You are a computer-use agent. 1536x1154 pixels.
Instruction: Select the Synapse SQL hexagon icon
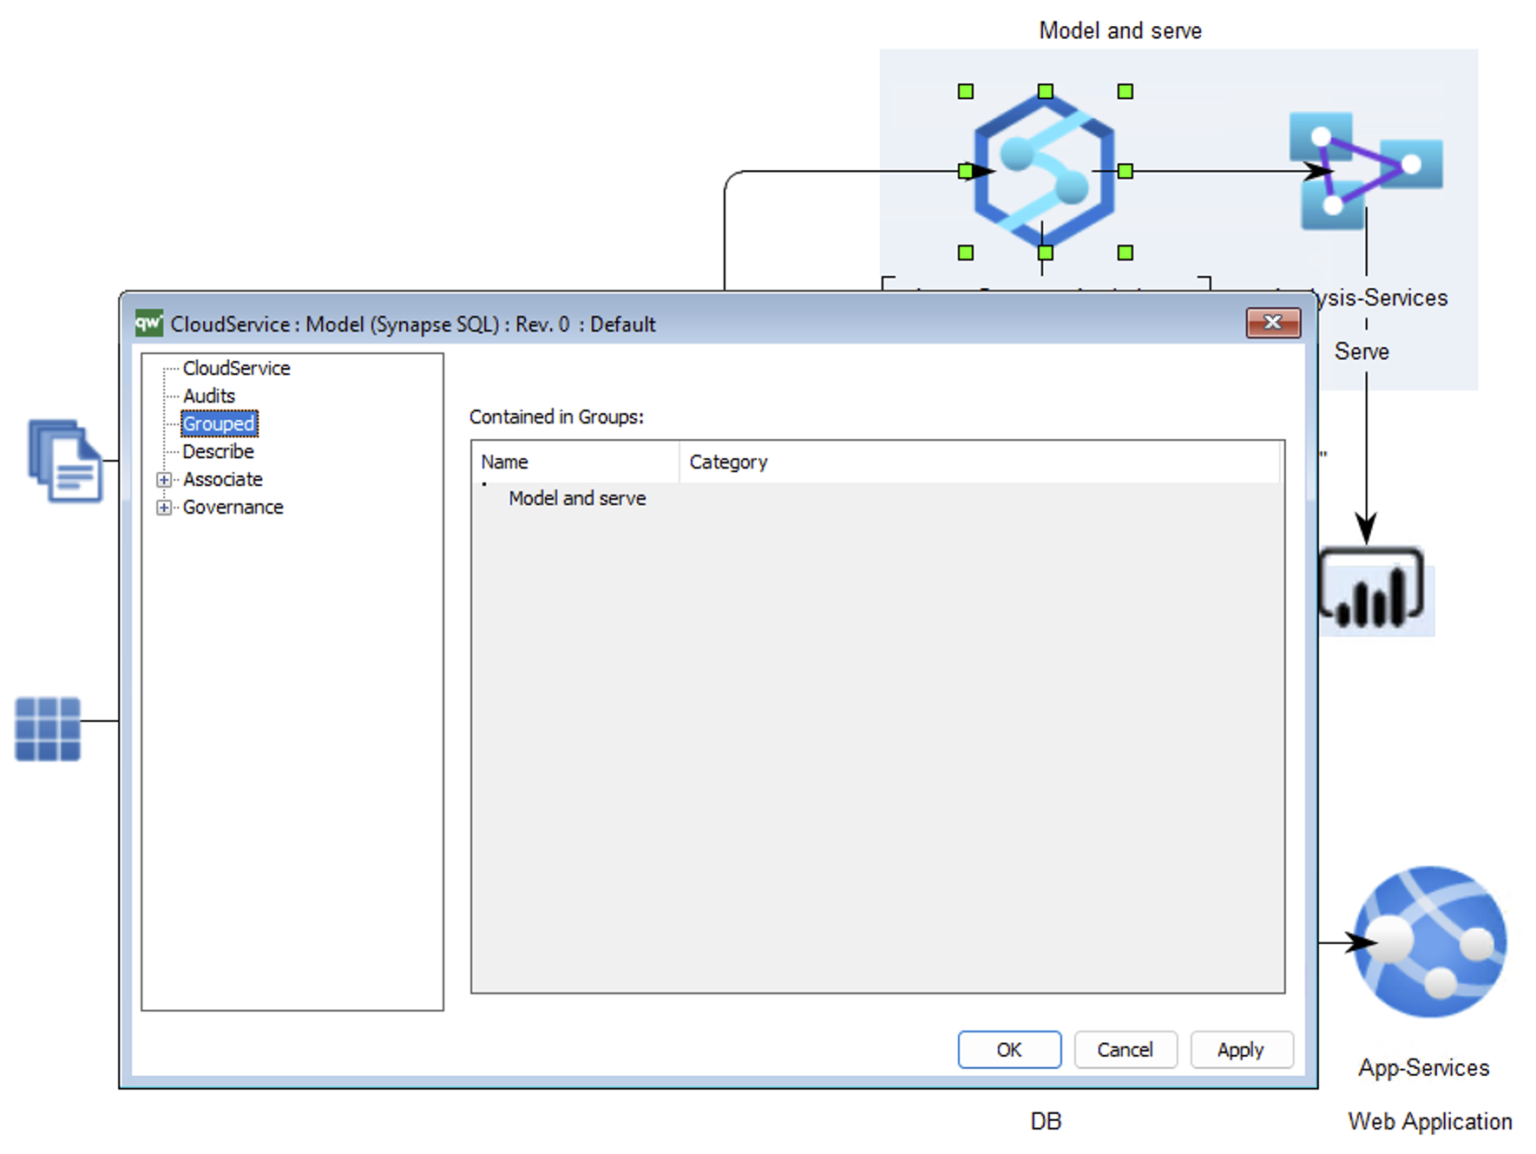1043,172
